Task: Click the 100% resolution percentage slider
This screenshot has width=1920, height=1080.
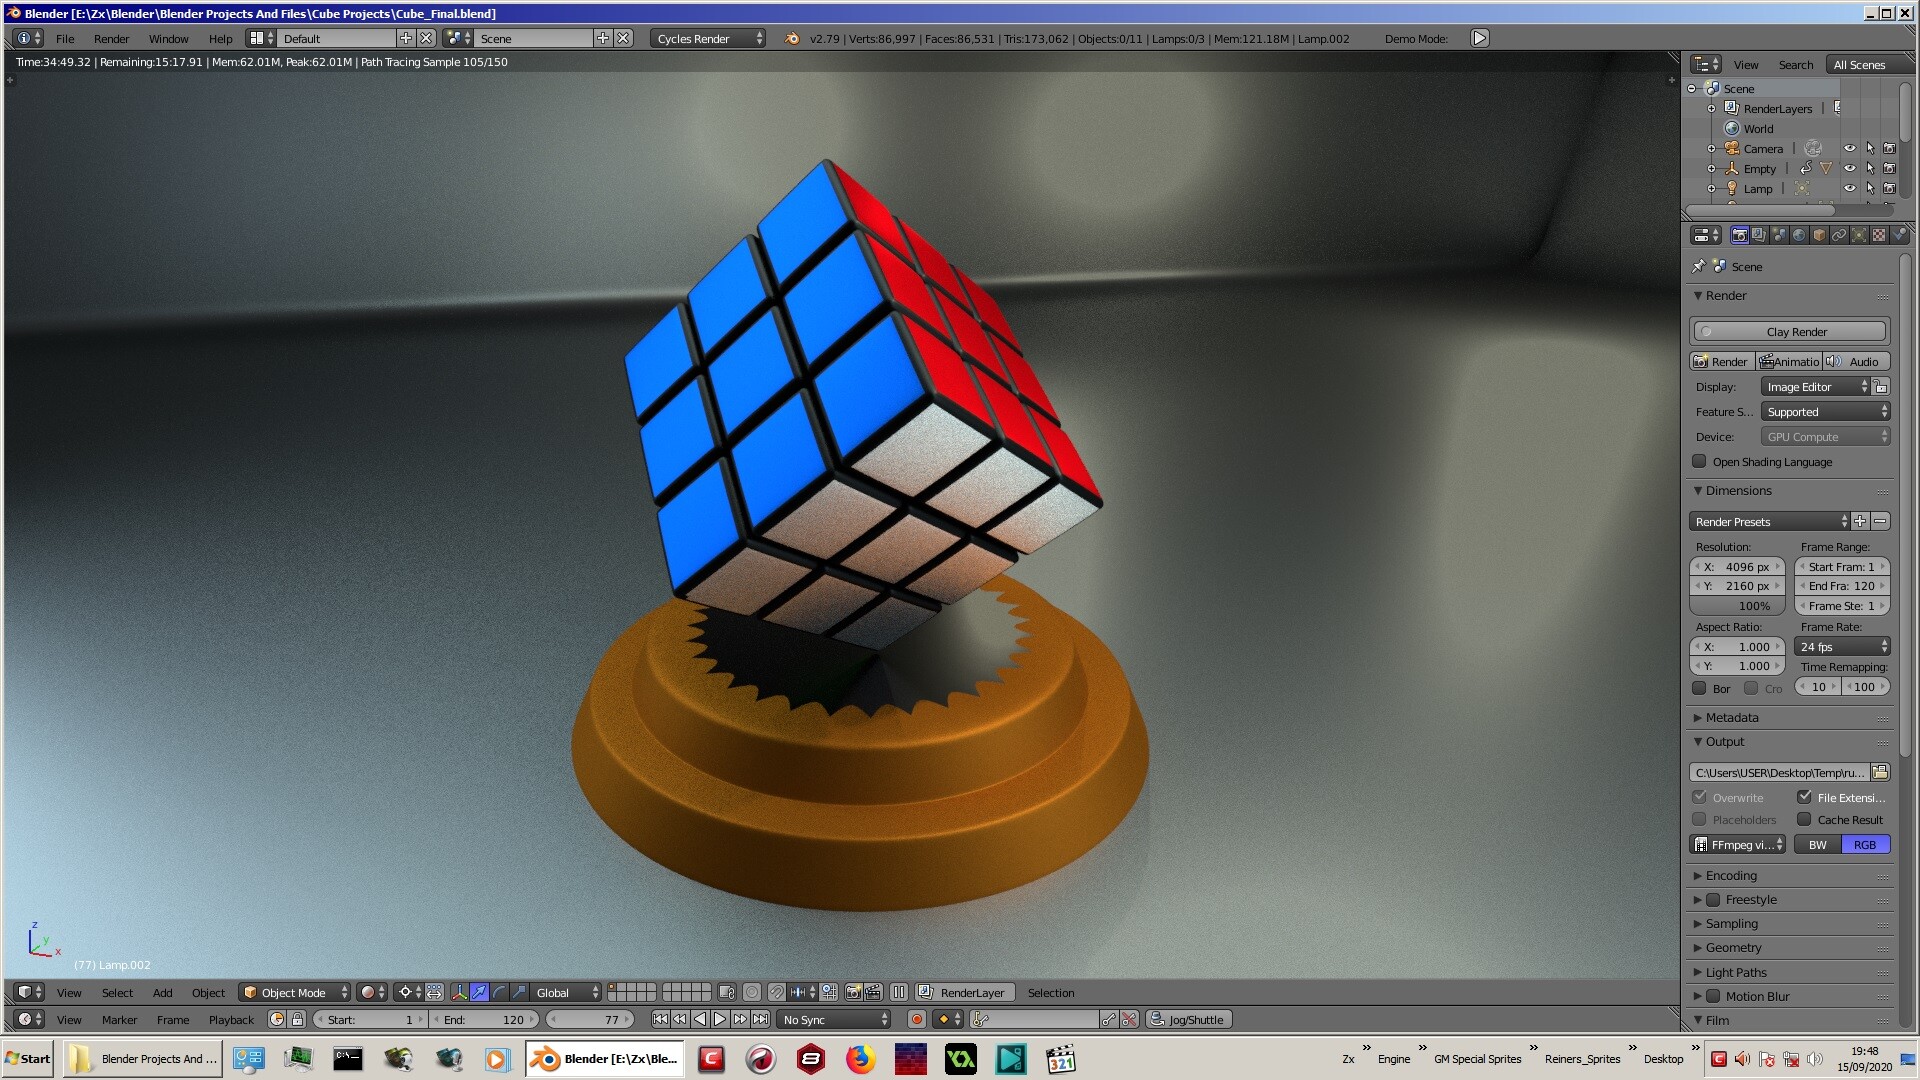Action: click(1736, 606)
